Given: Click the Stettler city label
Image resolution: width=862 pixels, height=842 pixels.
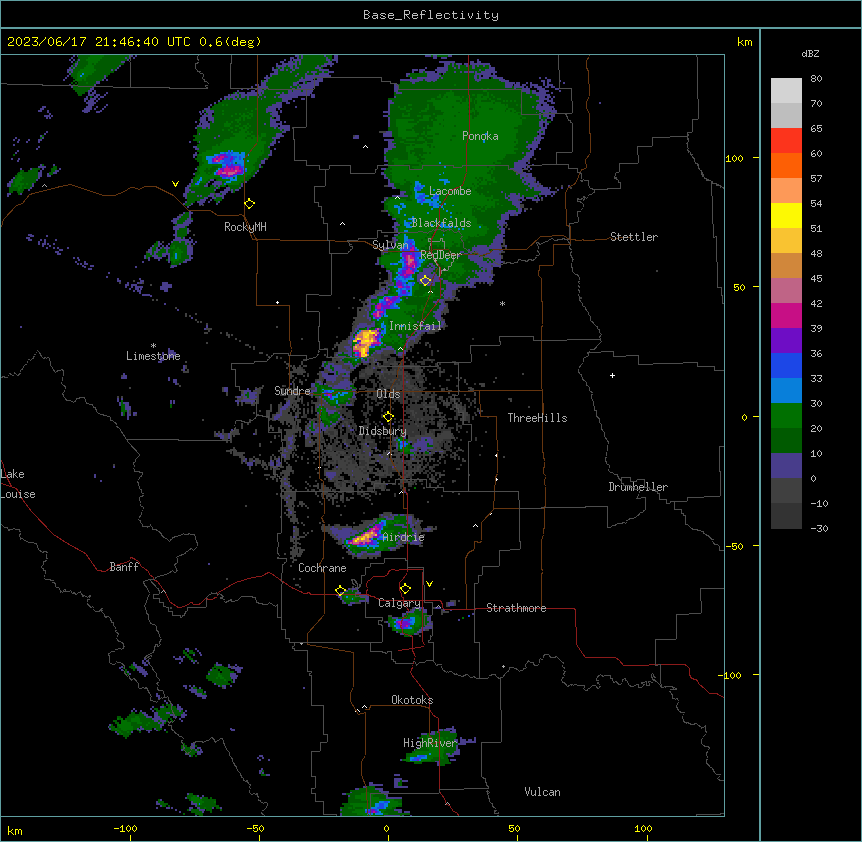Looking at the screenshot, I should [634, 237].
